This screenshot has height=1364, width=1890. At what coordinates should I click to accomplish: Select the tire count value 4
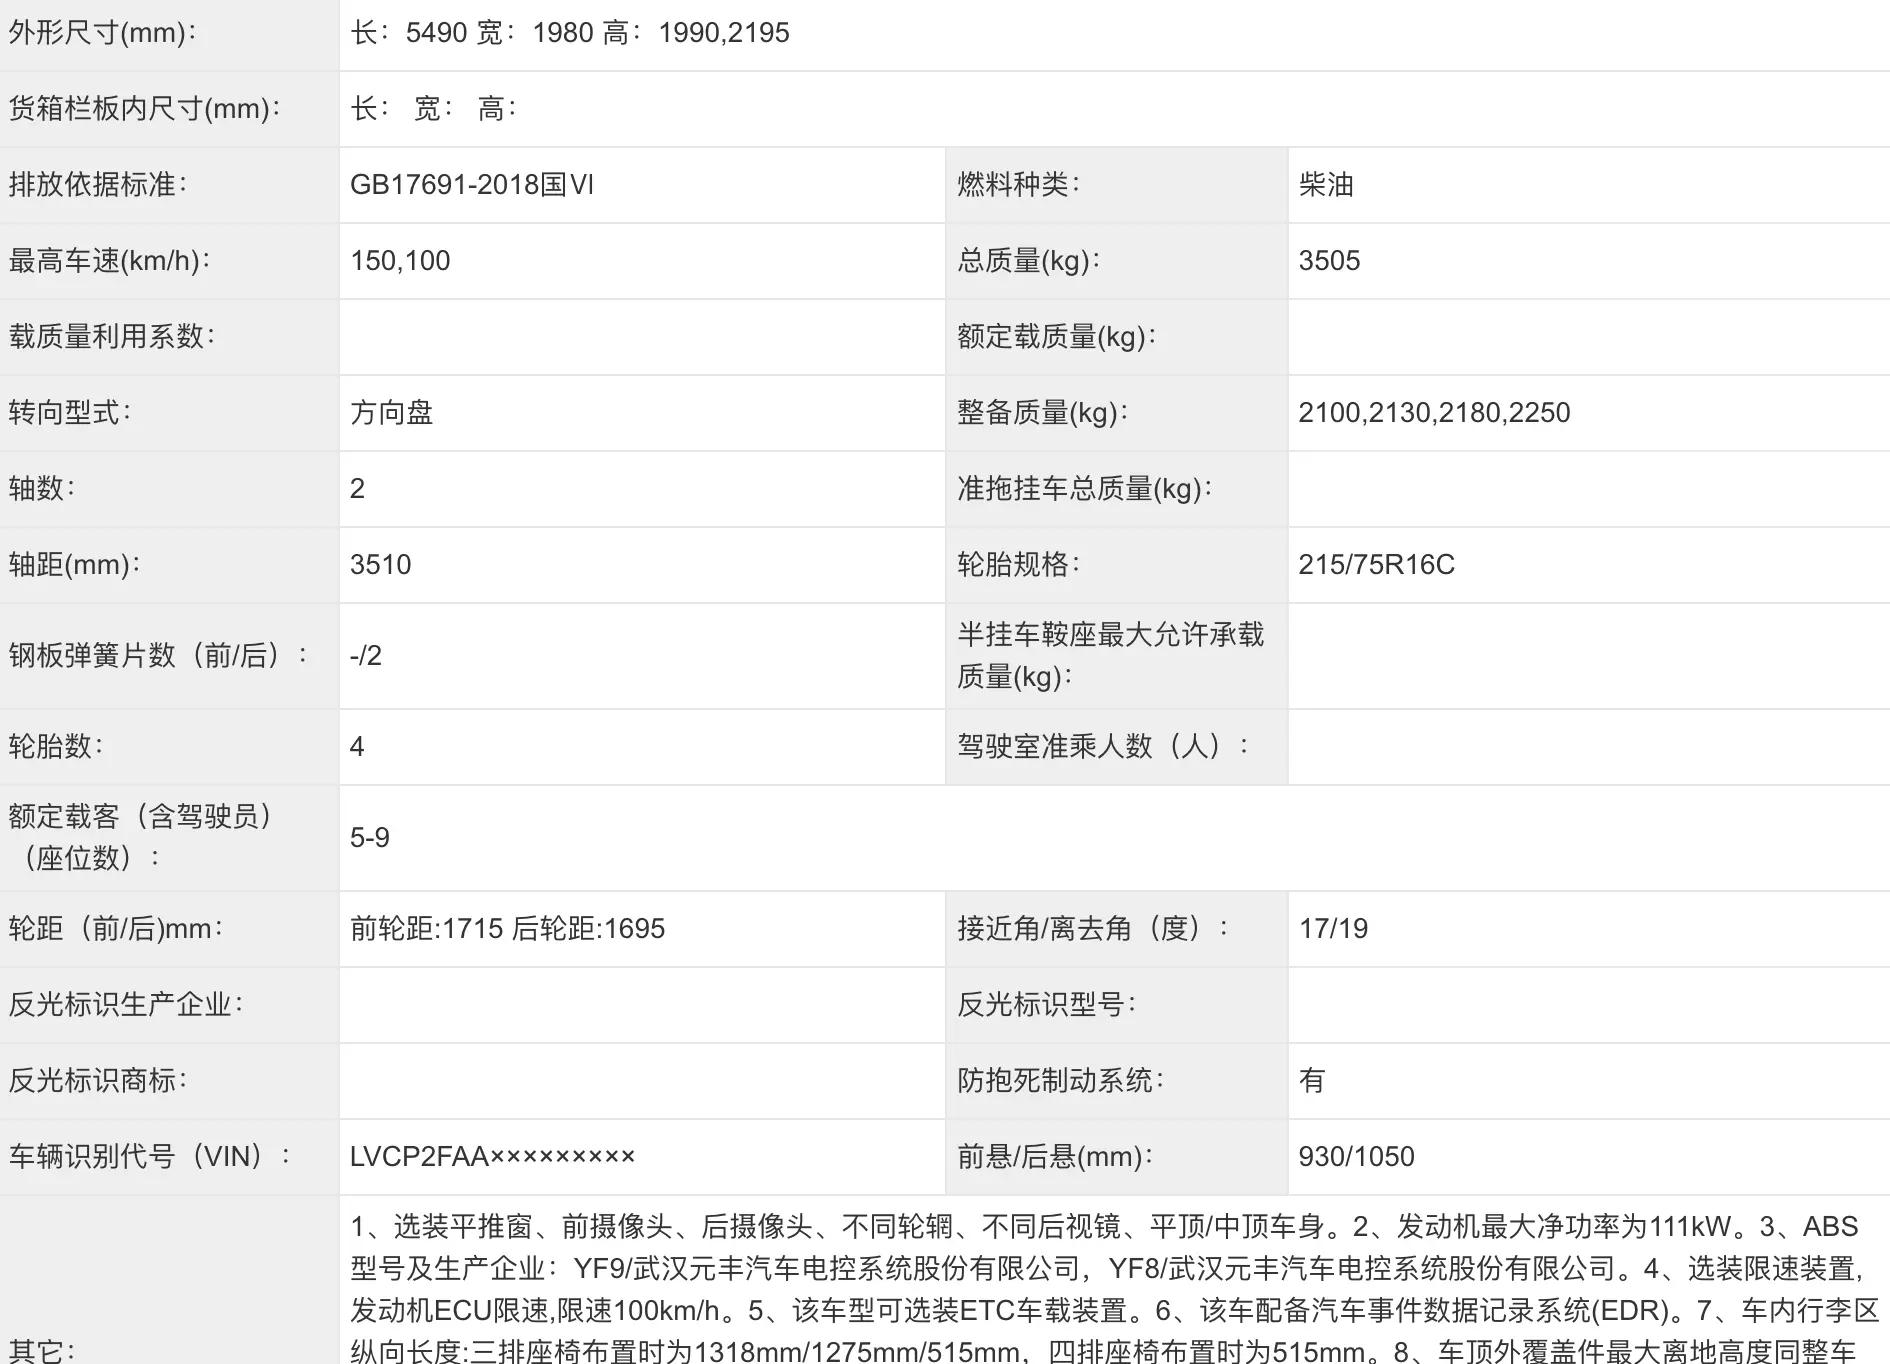pyautogui.click(x=357, y=747)
